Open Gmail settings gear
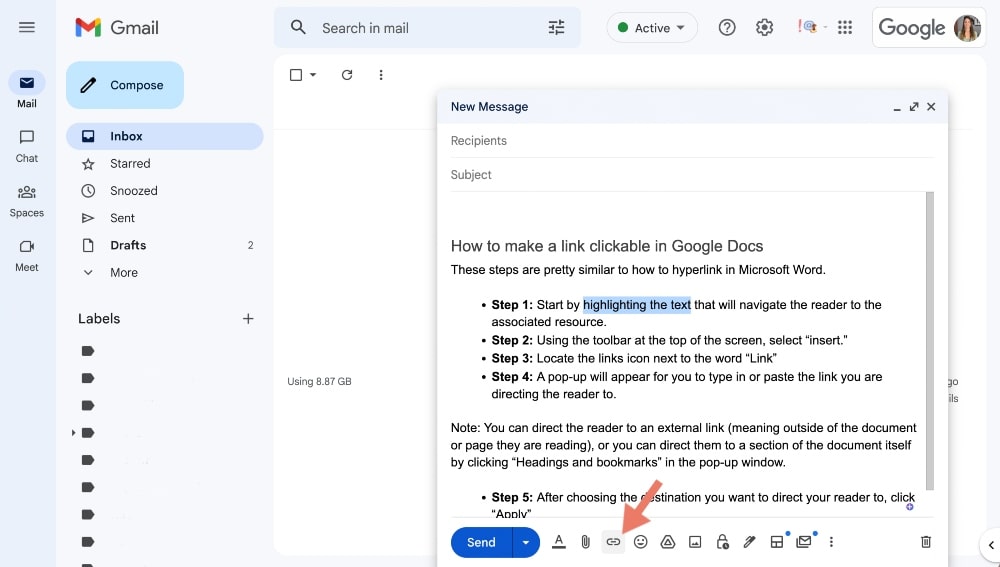 765,28
